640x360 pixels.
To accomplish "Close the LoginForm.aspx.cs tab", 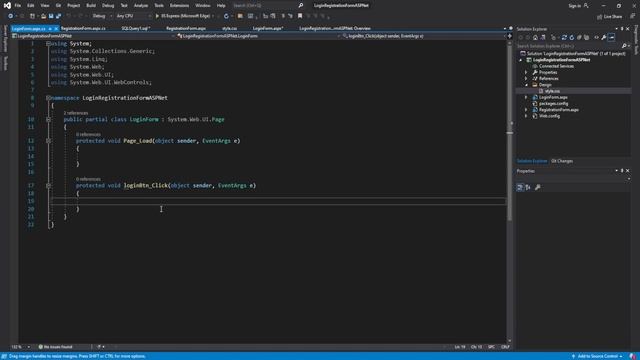I will (56, 29).
